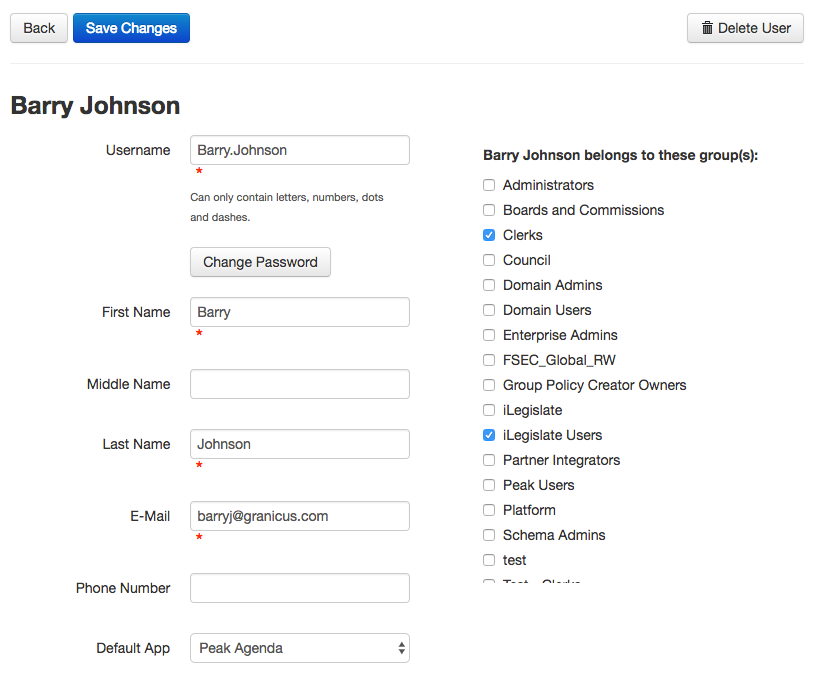Click the Change Password button
The image size is (815, 685).
[260, 262]
